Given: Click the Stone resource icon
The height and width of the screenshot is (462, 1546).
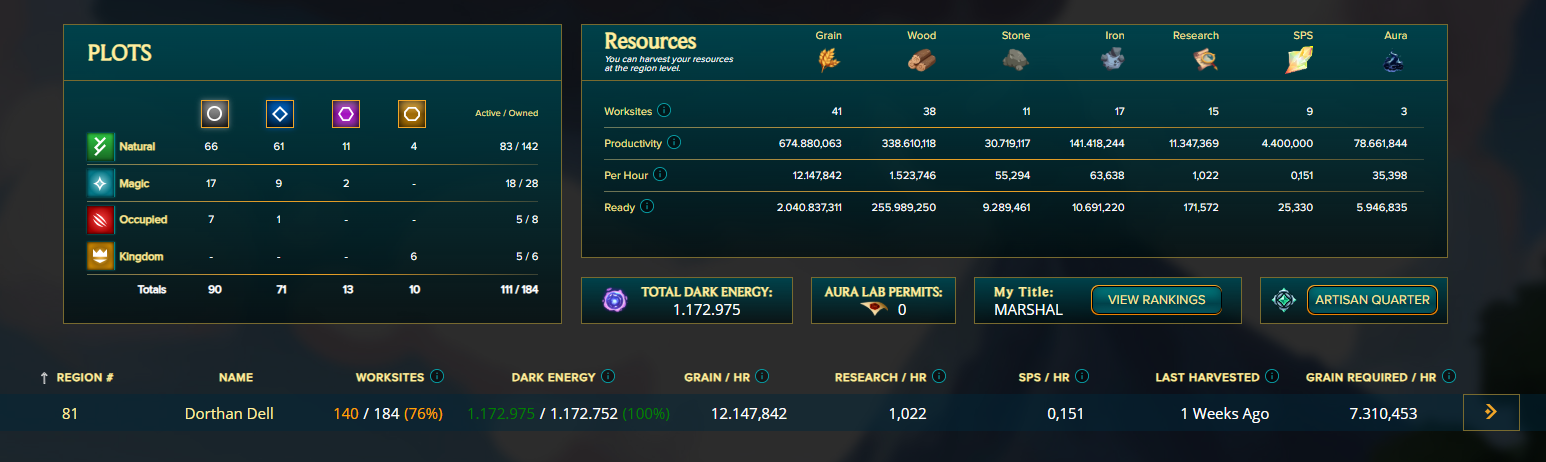Looking at the screenshot, I should click(1016, 60).
